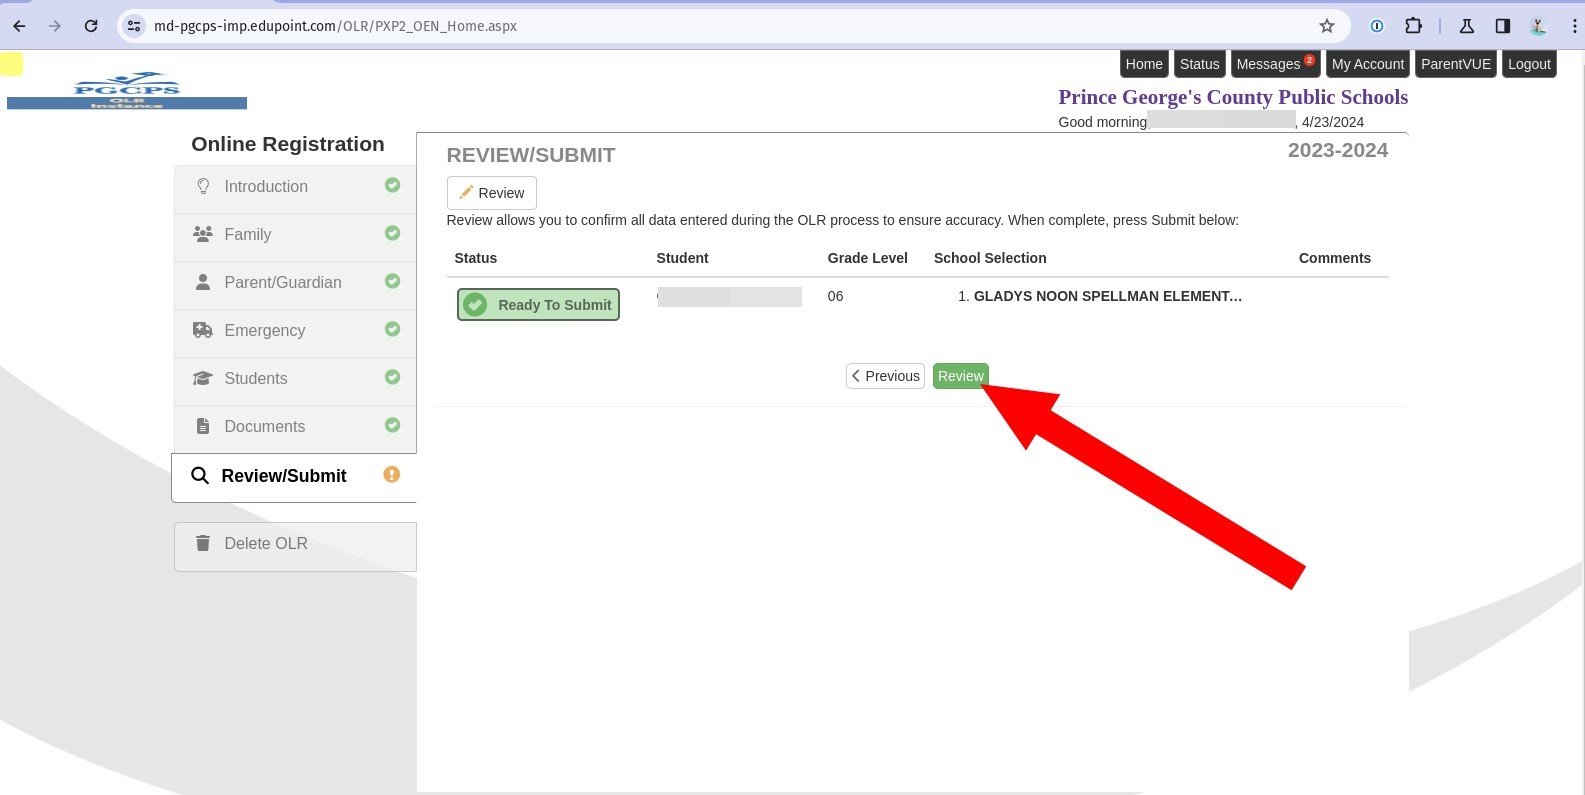The image size is (1585, 795).
Task: Click the browser reload page icon
Action: coord(91,26)
